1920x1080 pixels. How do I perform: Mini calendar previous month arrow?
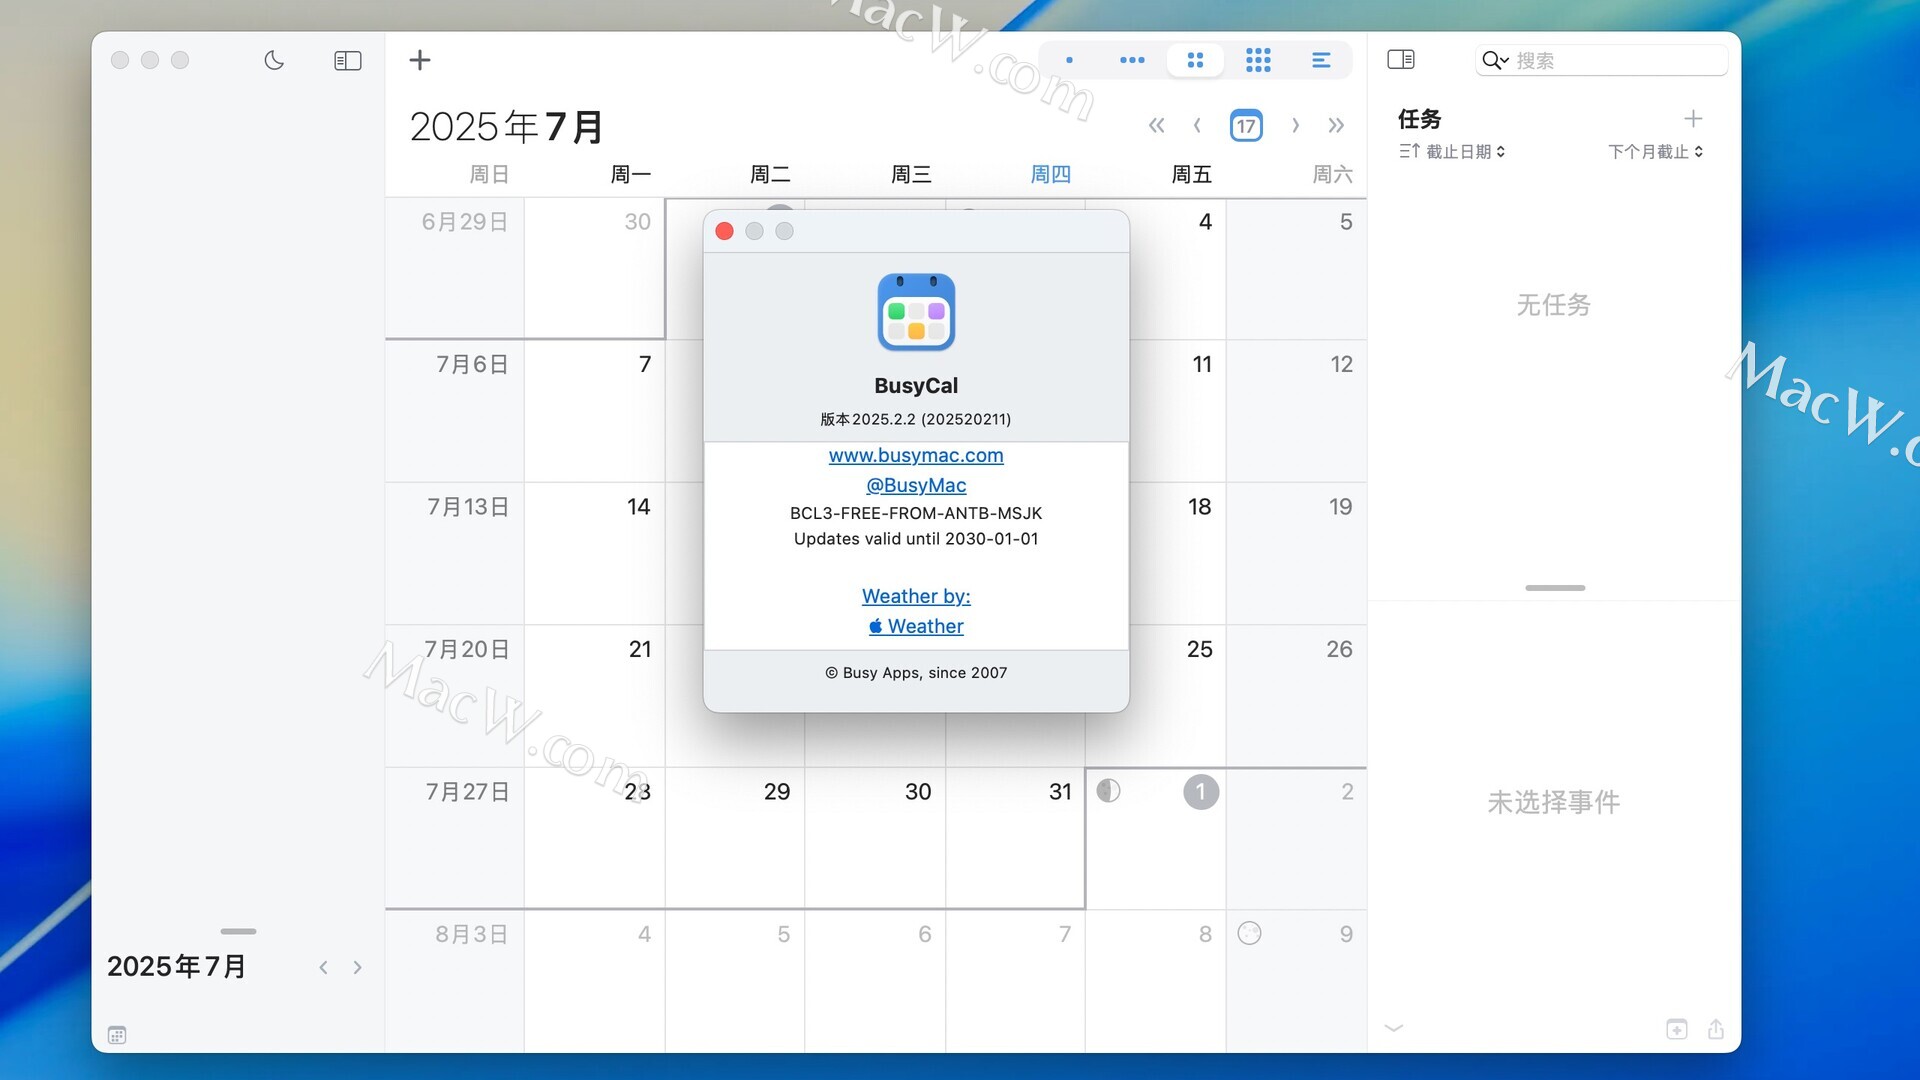(x=323, y=967)
